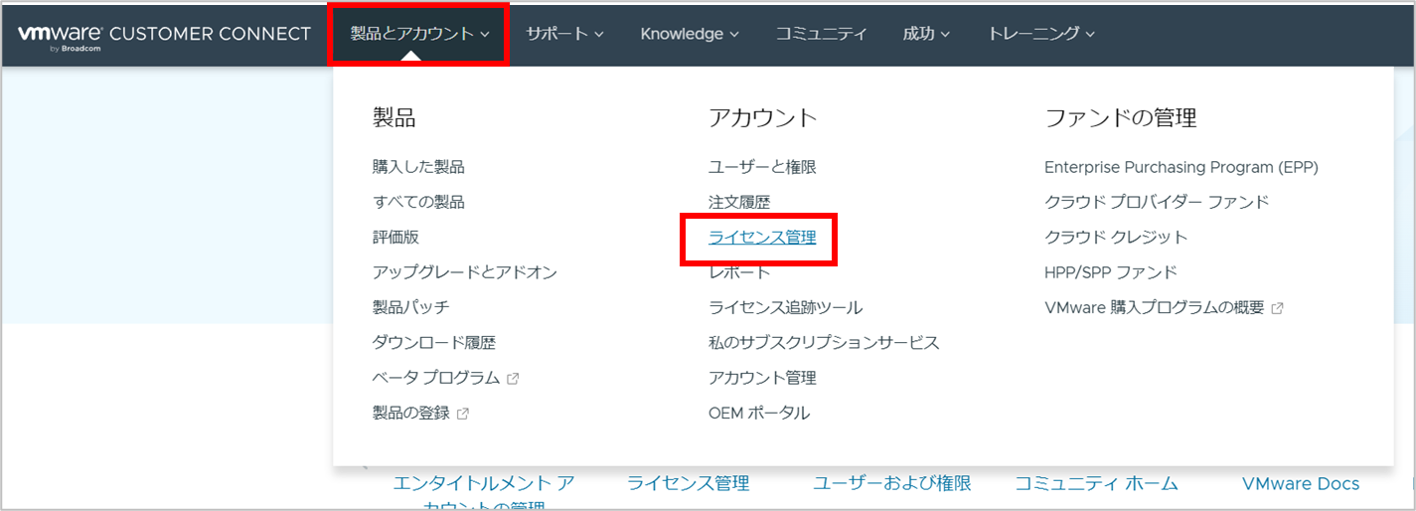Expand the トレーニング dropdown menu
Image resolution: width=1416 pixels, height=511 pixels.
pyautogui.click(x=1041, y=34)
